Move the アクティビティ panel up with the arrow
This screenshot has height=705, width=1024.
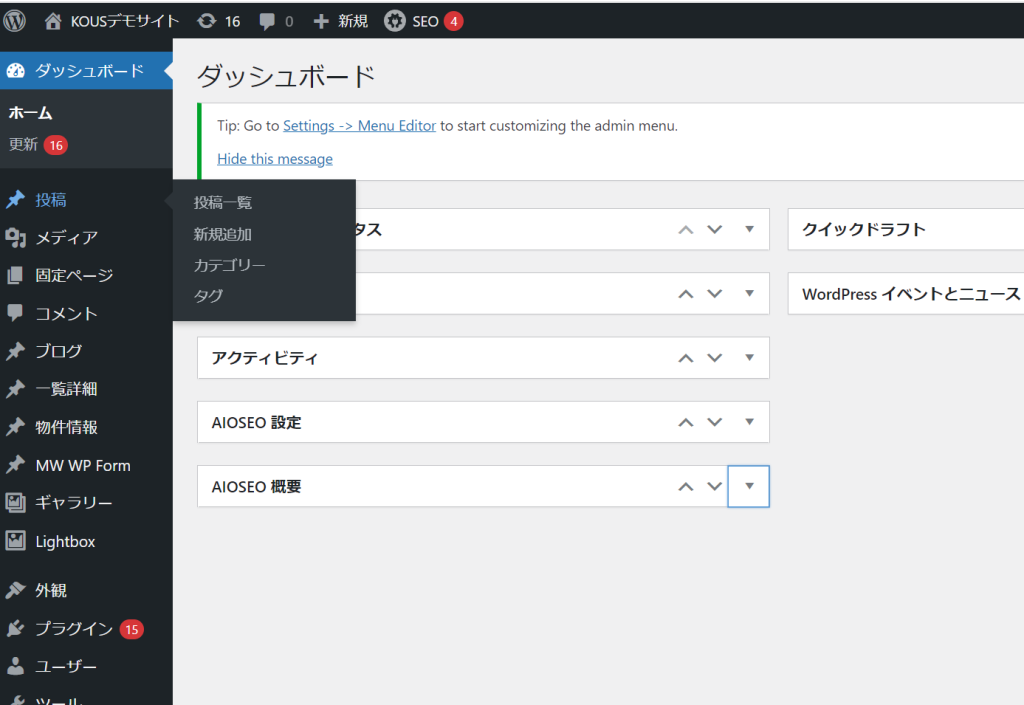[x=685, y=358]
